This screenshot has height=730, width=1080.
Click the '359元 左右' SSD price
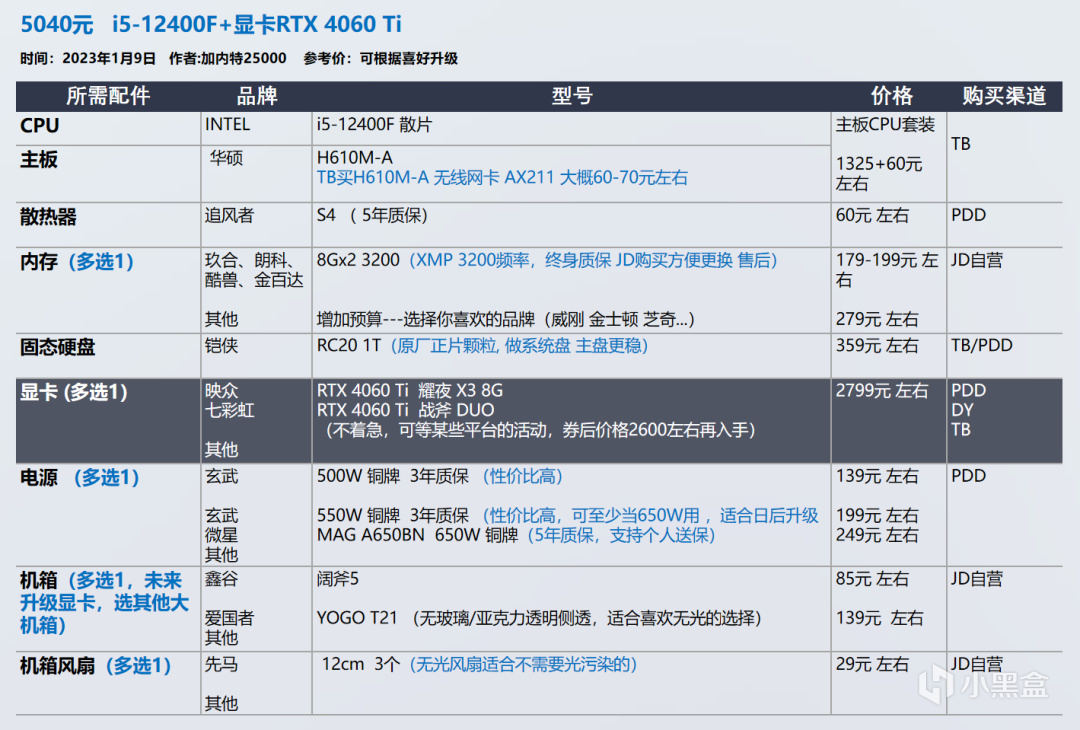tap(877, 346)
